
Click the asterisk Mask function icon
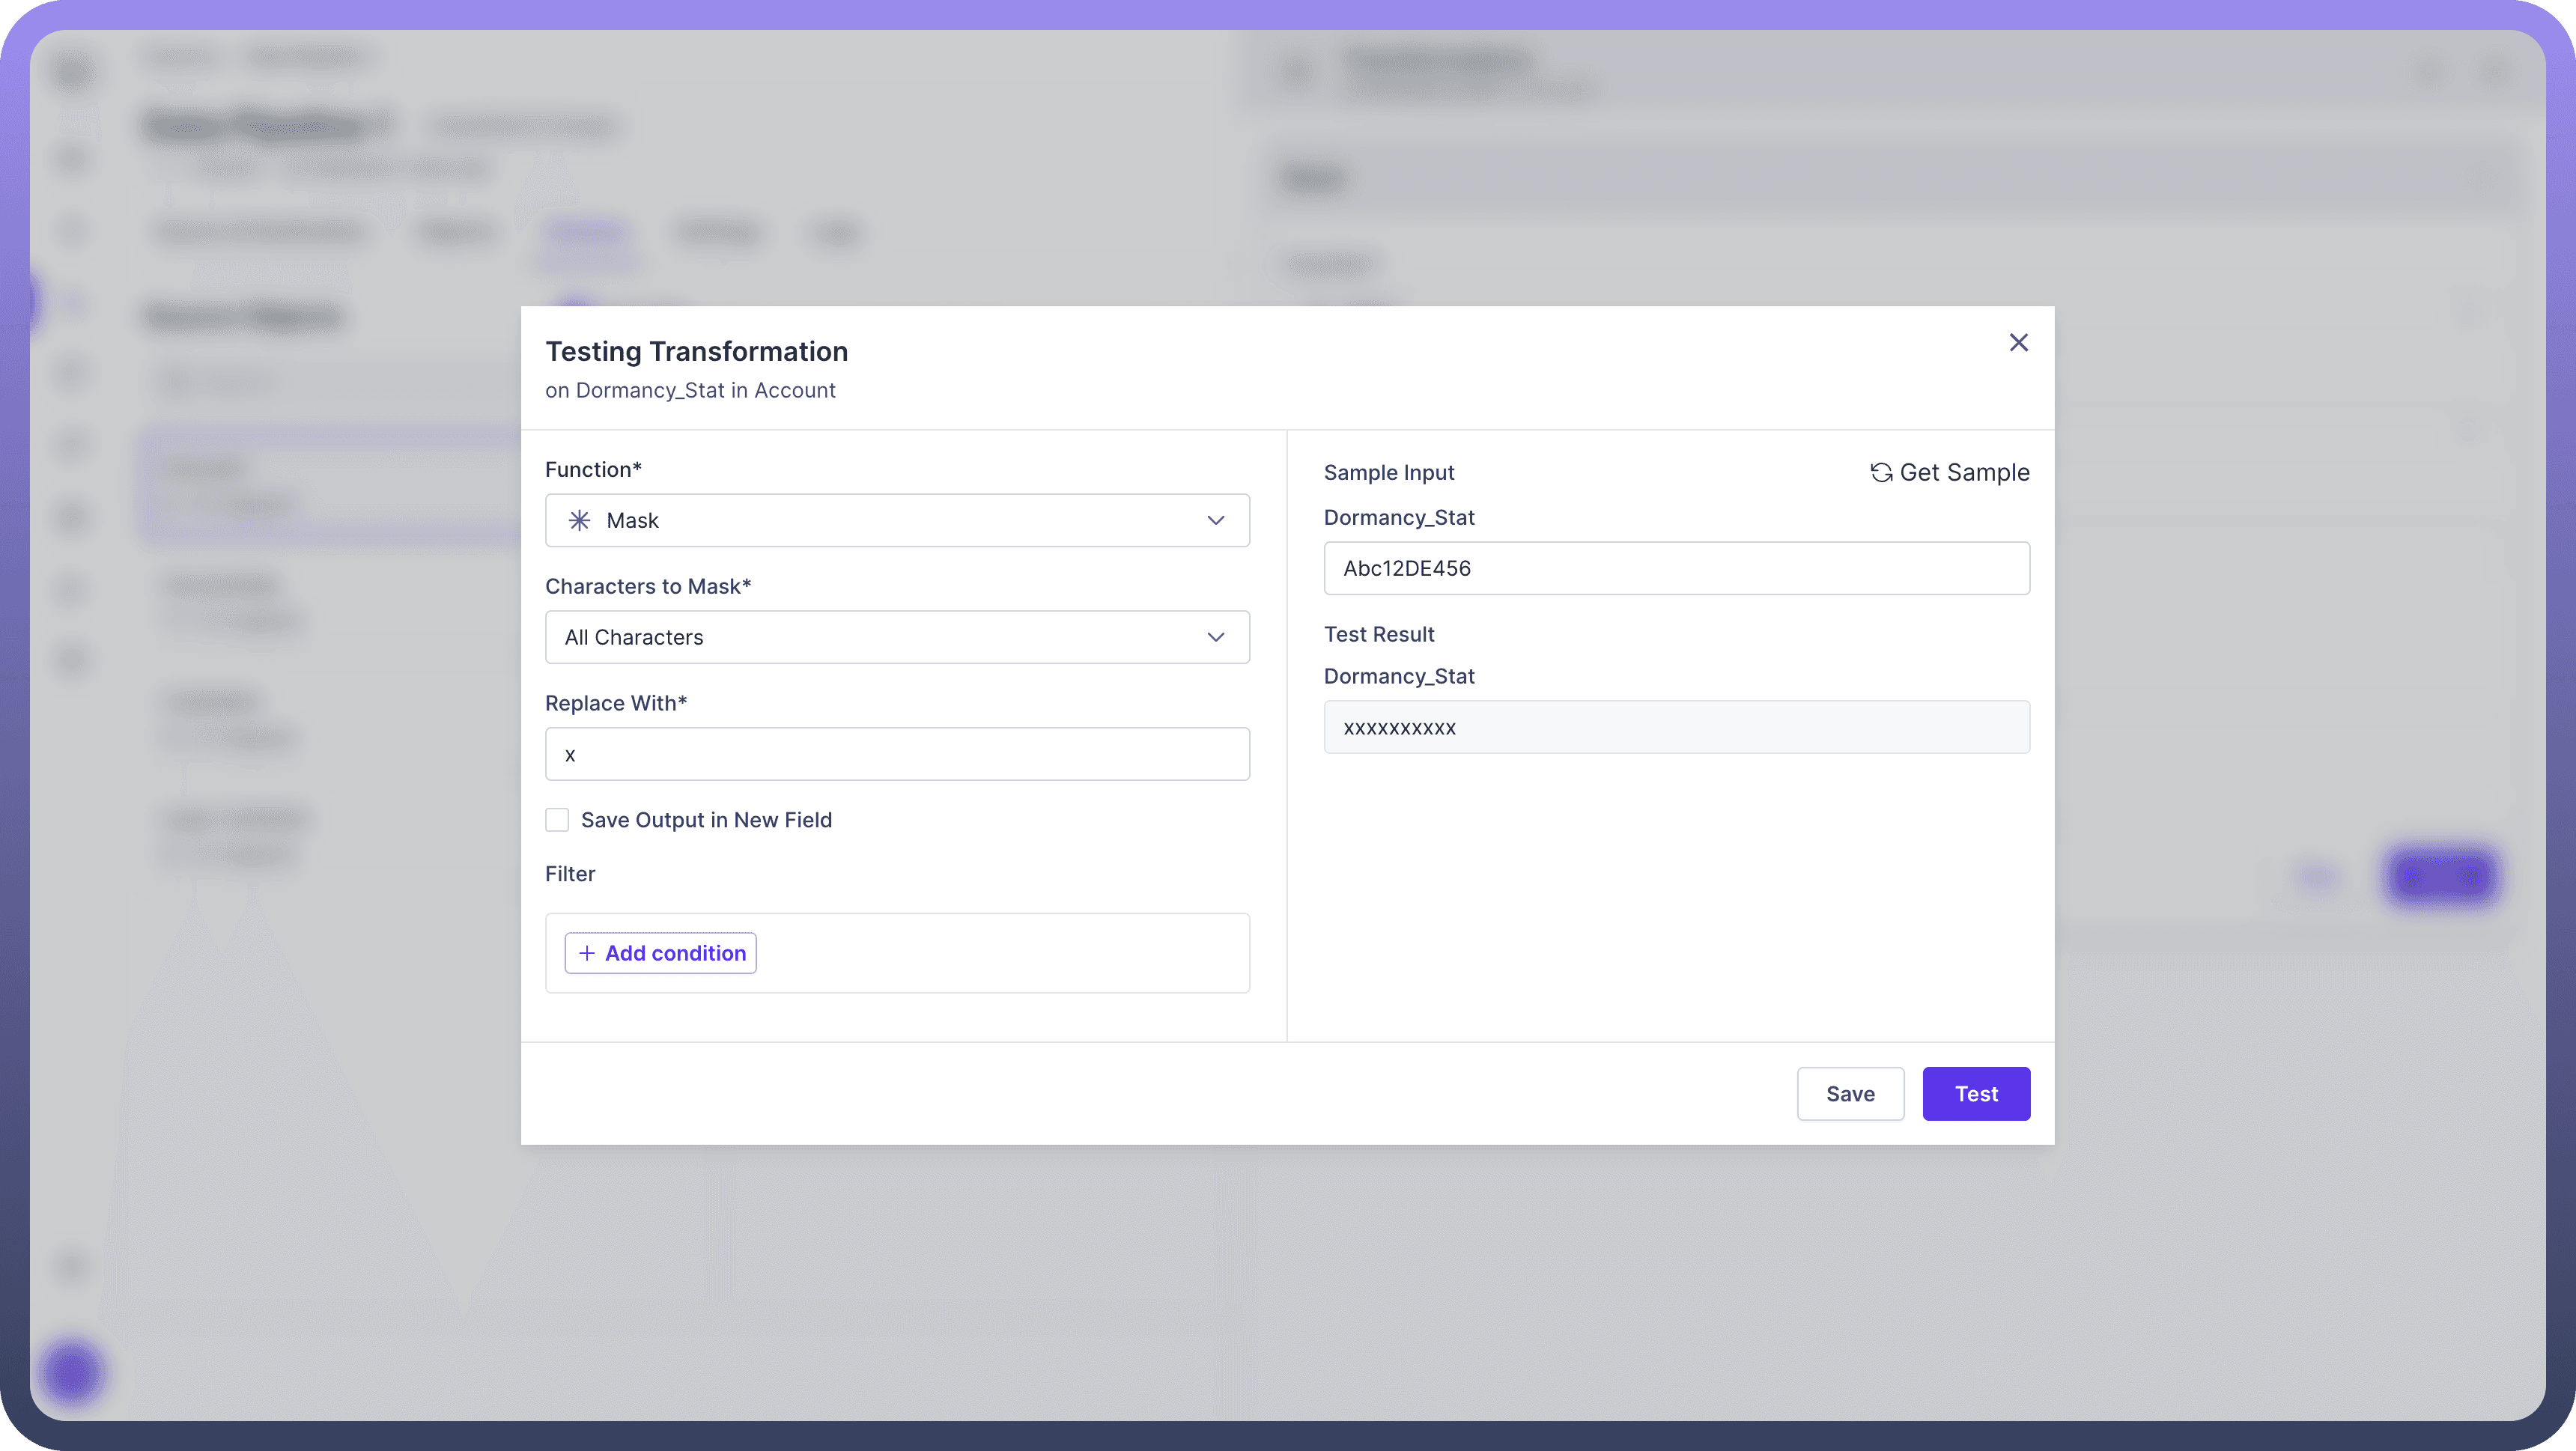[579, 520]
